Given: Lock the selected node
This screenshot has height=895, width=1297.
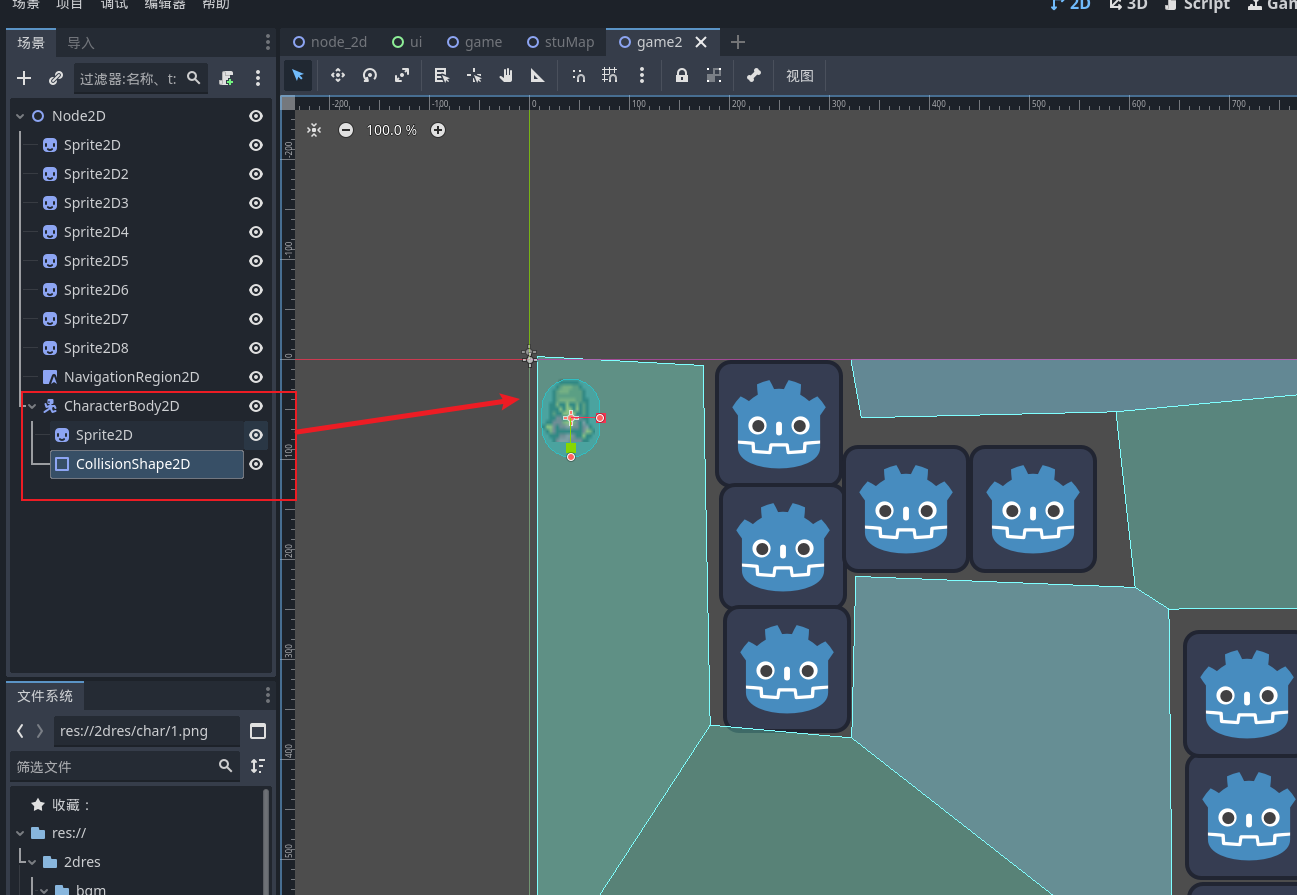Looking at the screenshot, I should [x=682, y=75].
